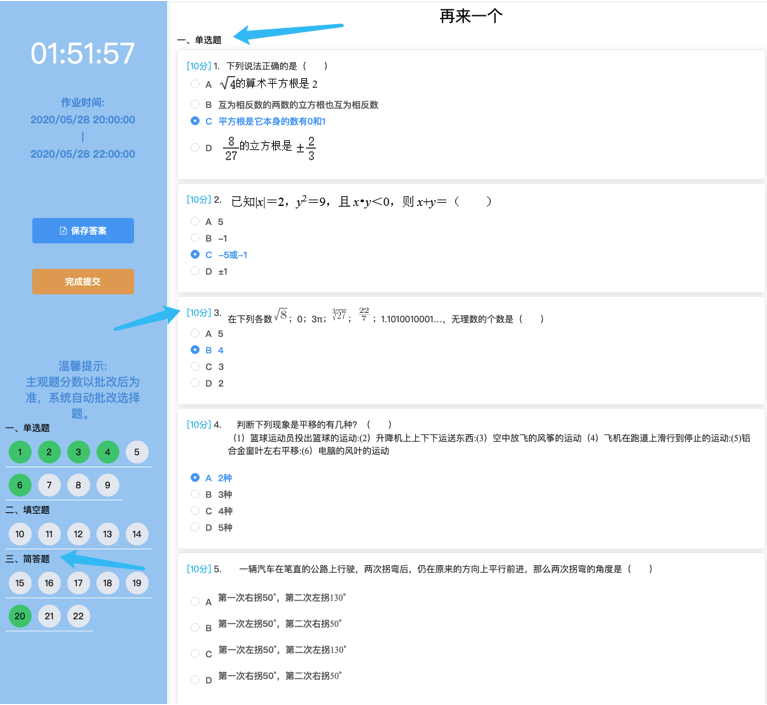Choose option B -1 for question 2
767x705 pixels.
tap(195, 238)
